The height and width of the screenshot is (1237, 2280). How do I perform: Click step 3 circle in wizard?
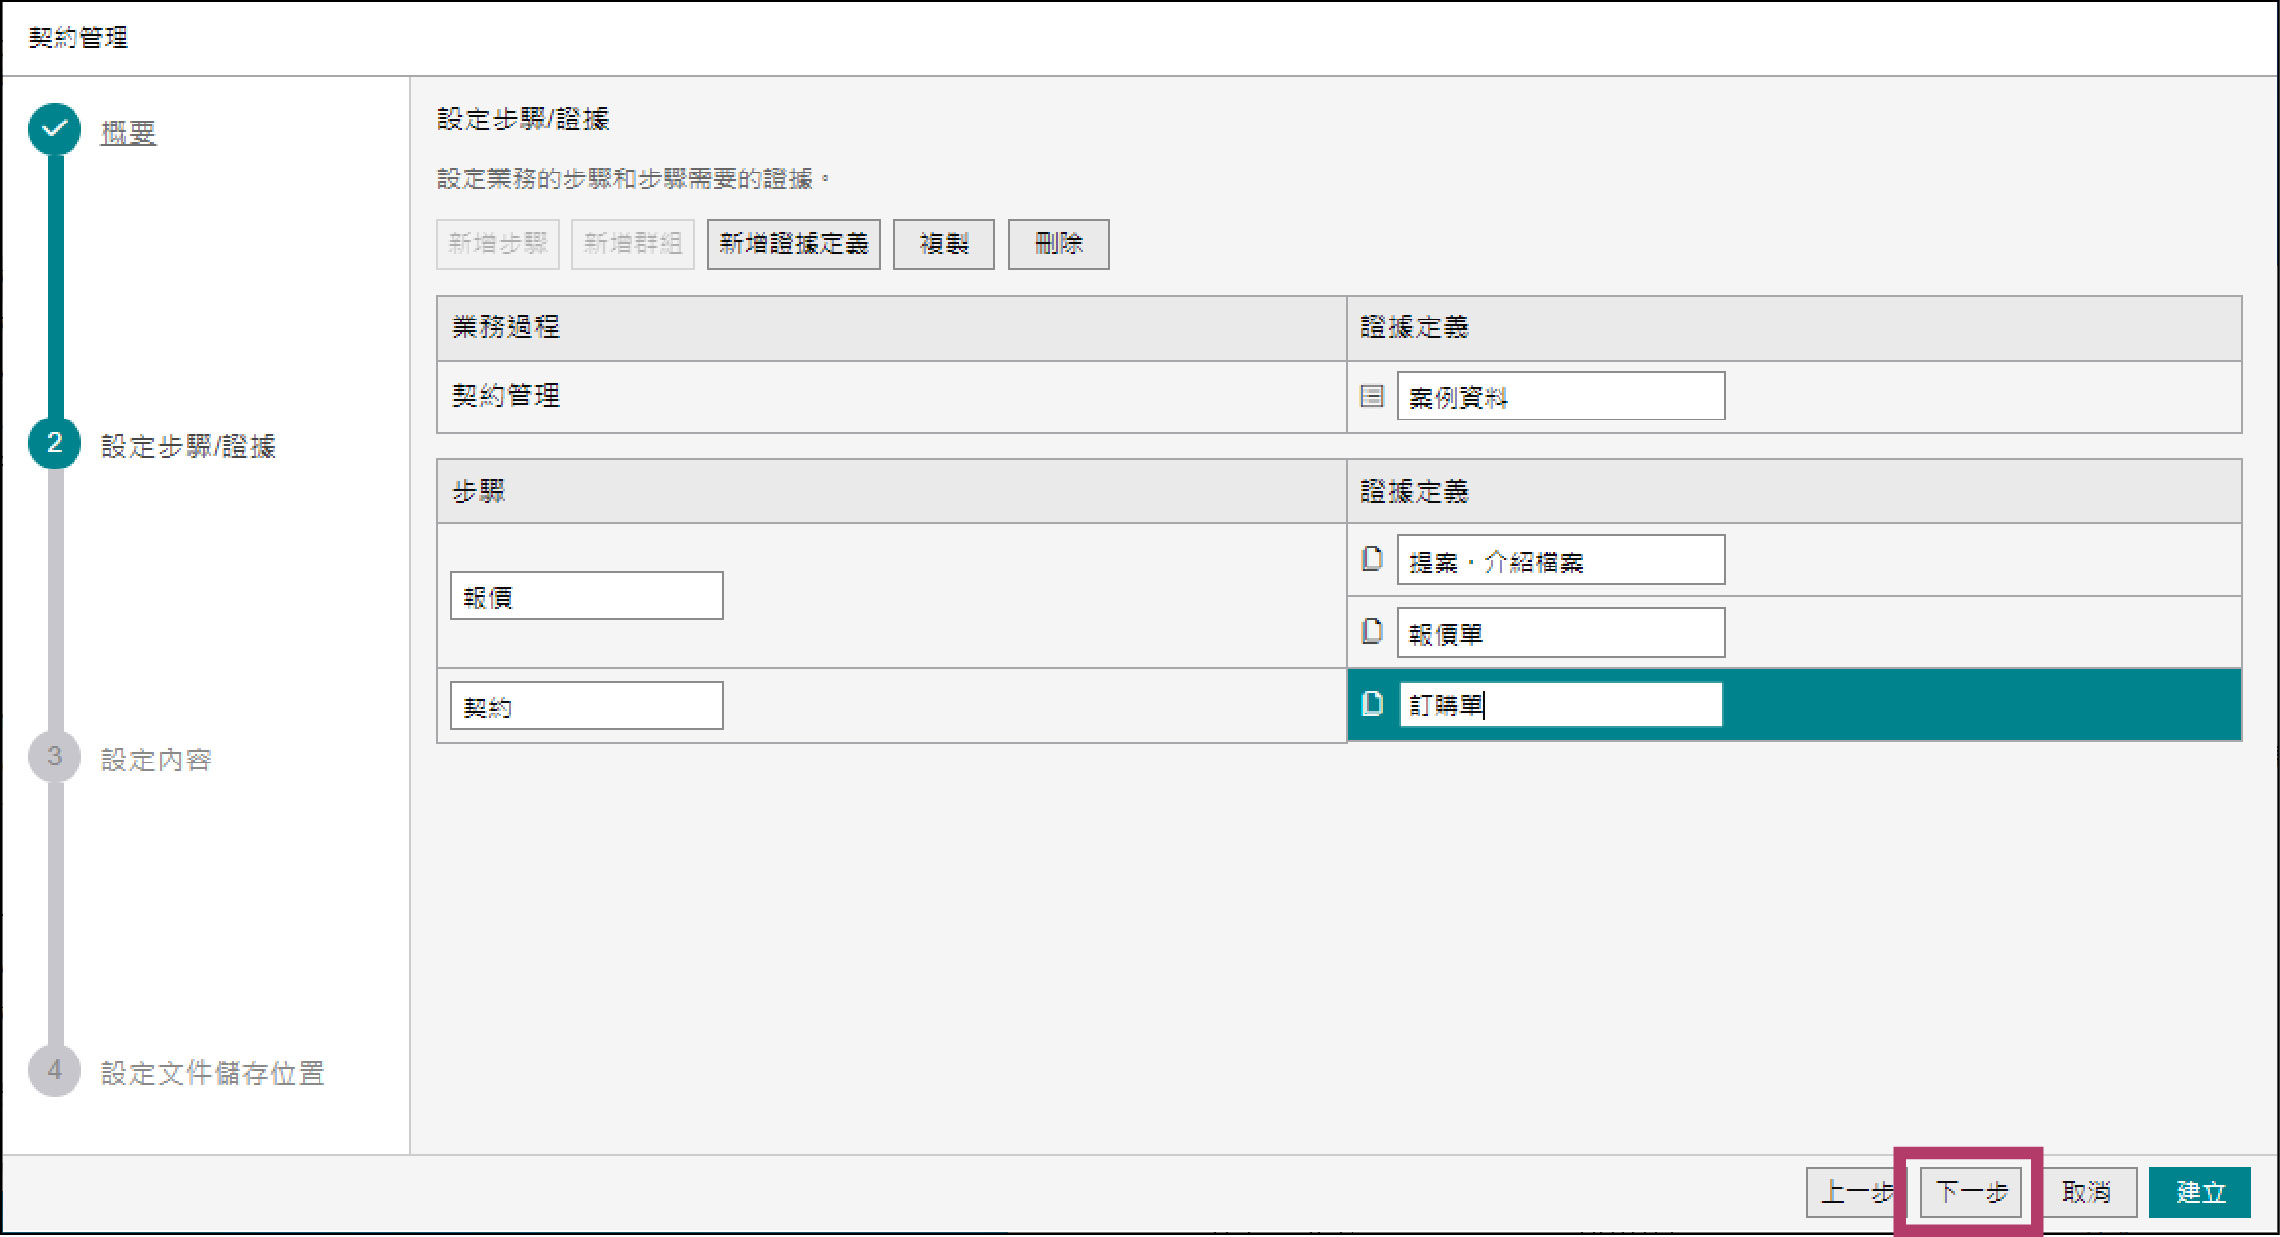point(55,757)
